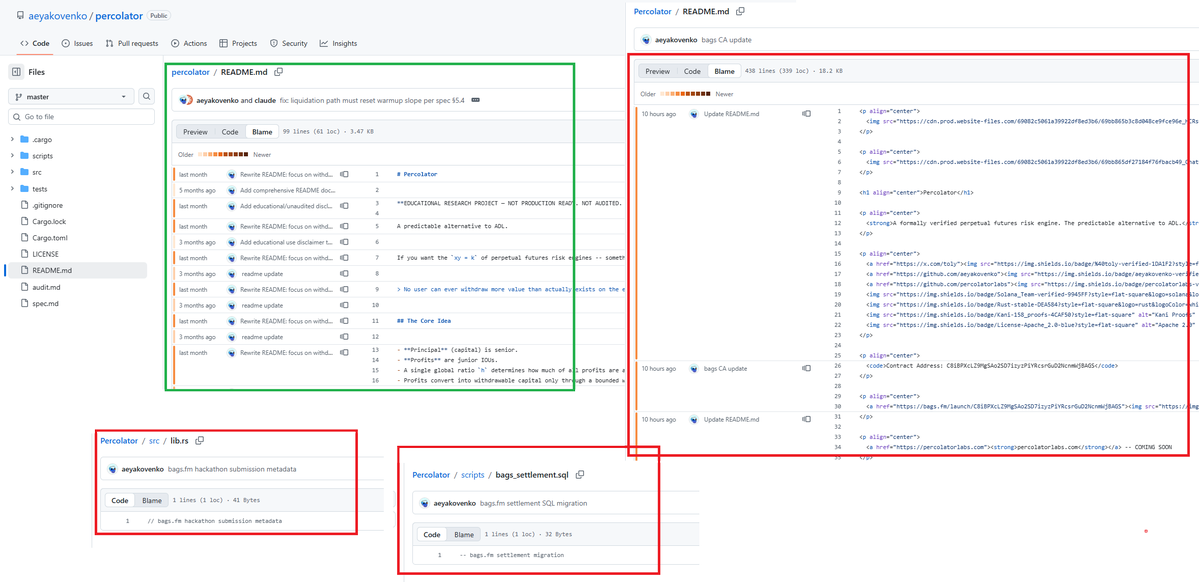Open the Actions tab
Image resolution: width=1199 pixels, height=582 pixels.
pos(189,44)
